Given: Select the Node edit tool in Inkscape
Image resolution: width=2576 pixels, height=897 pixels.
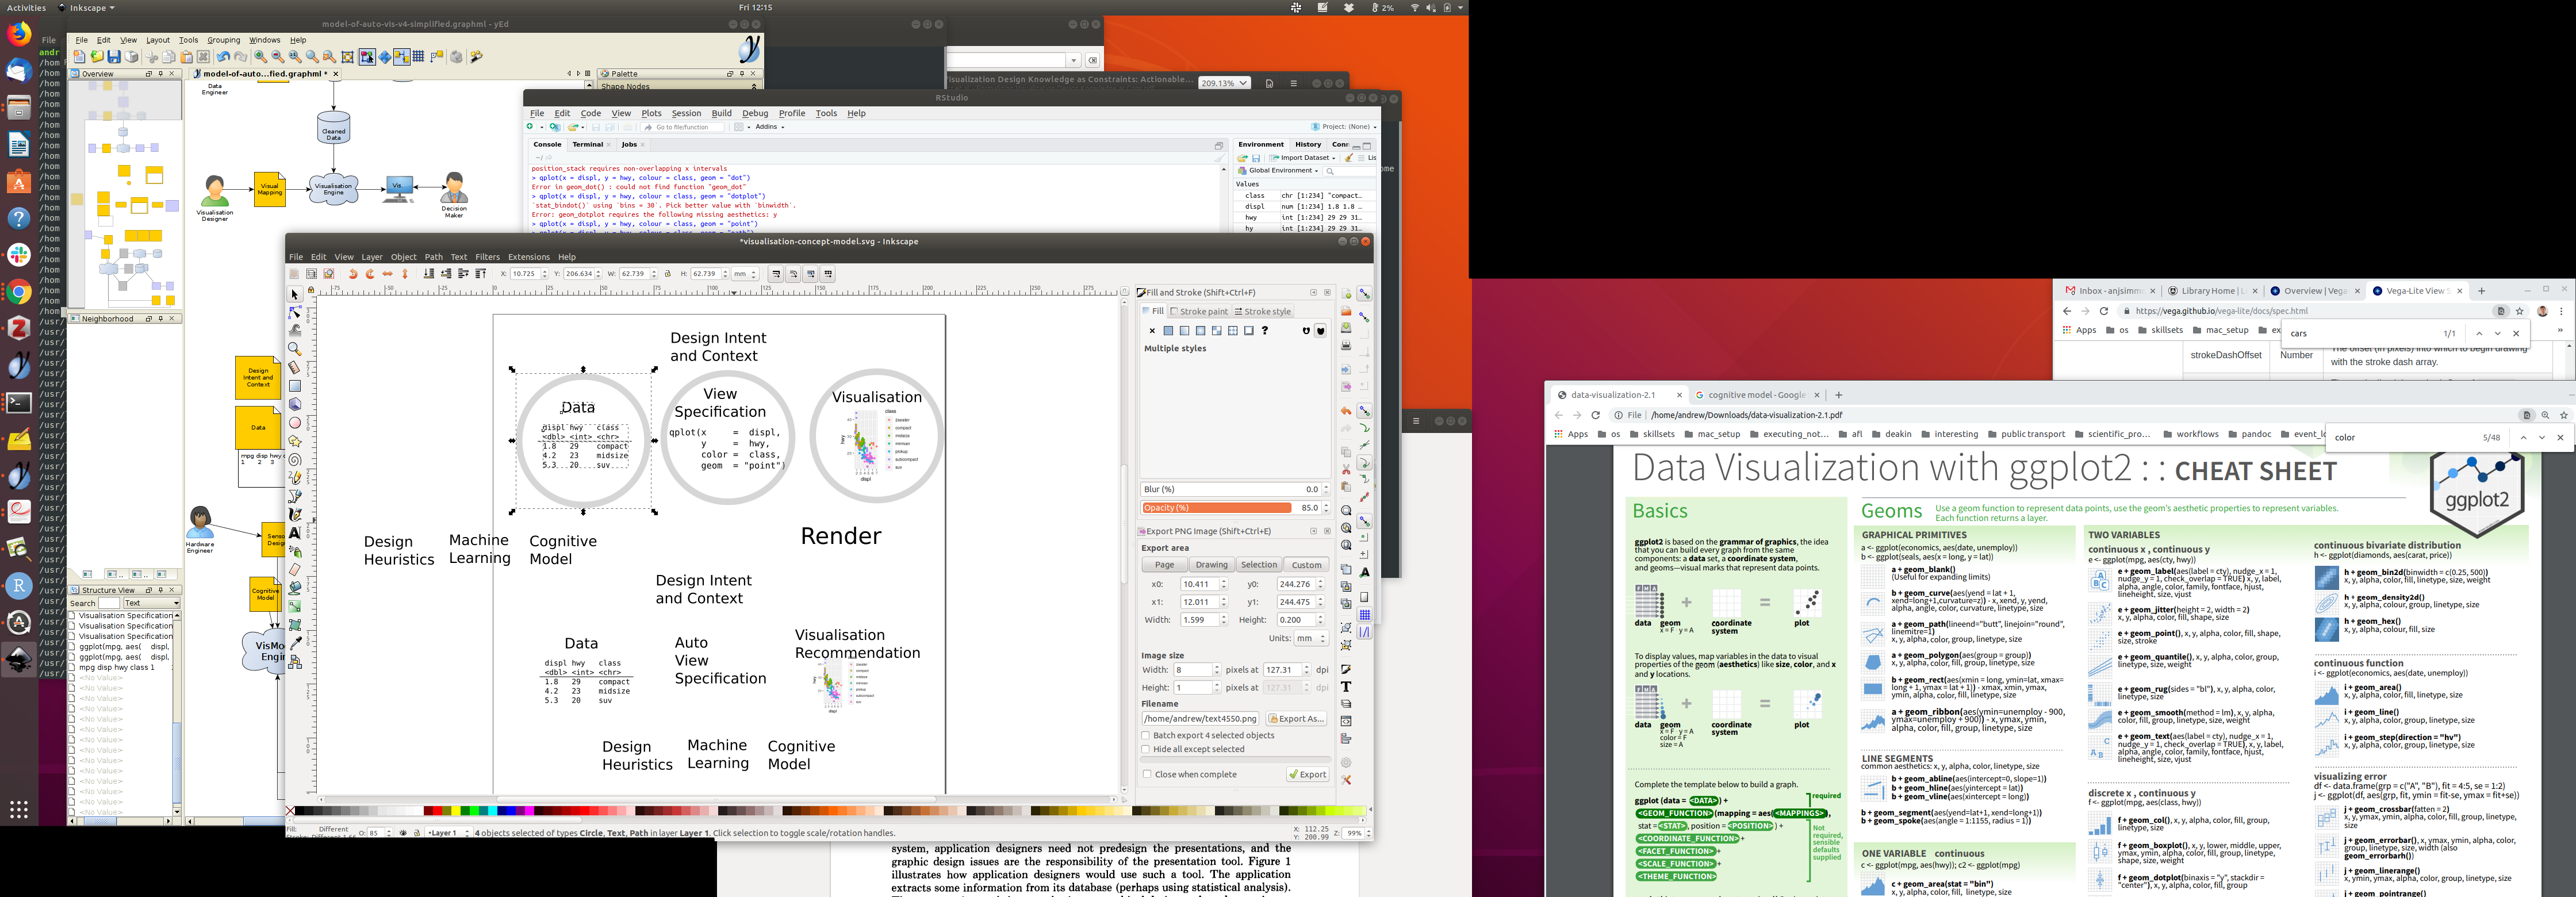Looking at the screenshot, I should 295,313.
